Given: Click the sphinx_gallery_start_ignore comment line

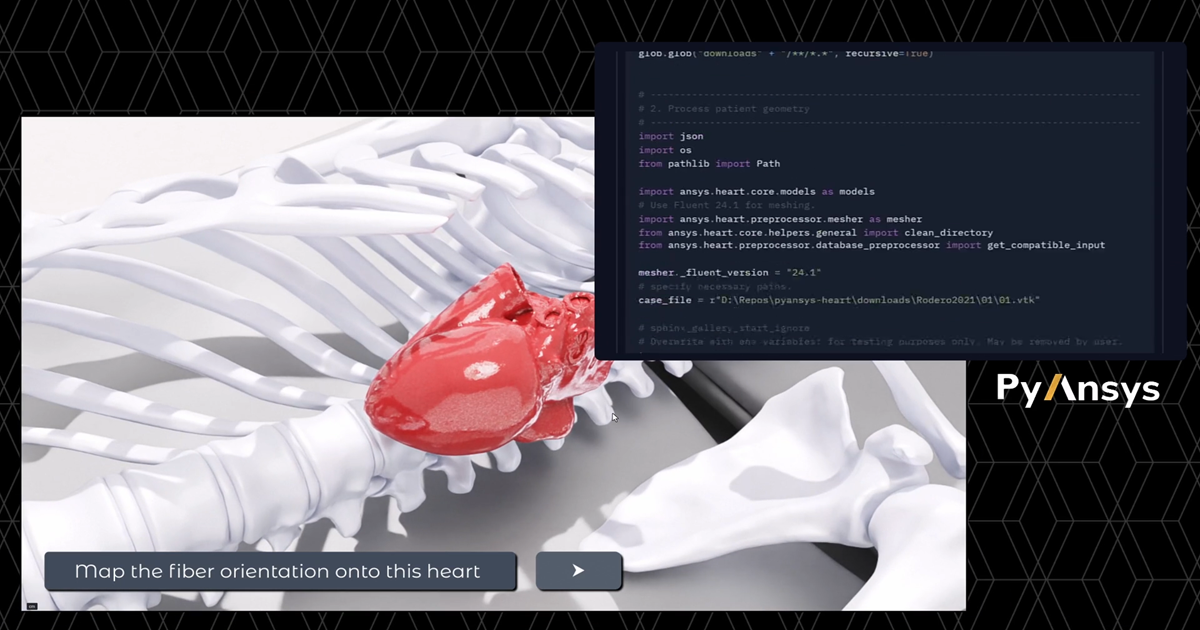Looking at the screenshot, I should (x=722, y=328).
